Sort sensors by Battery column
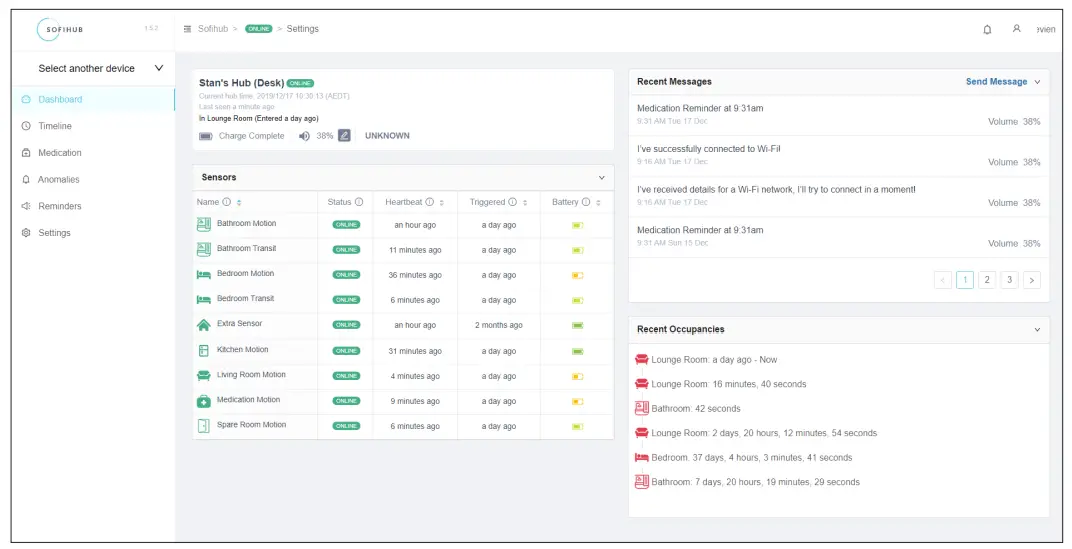 pos(599,202)
